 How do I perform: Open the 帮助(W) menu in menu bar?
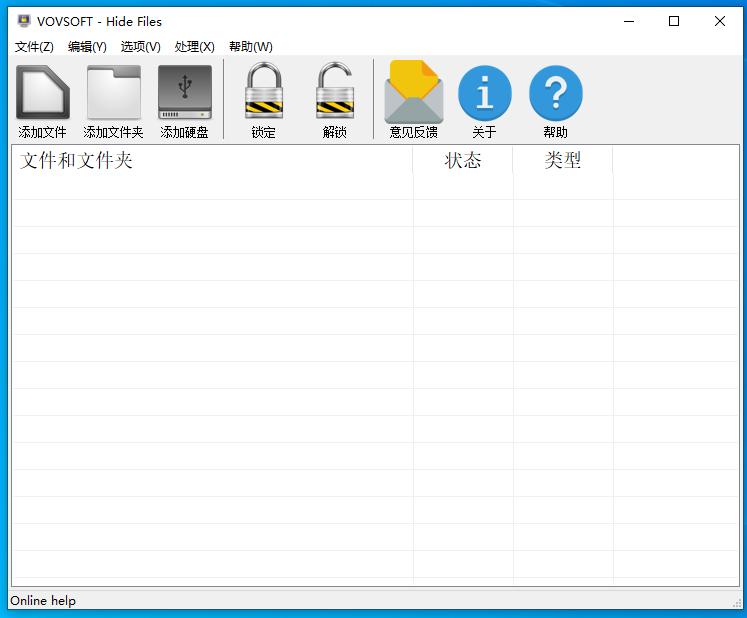click(250, 47)
